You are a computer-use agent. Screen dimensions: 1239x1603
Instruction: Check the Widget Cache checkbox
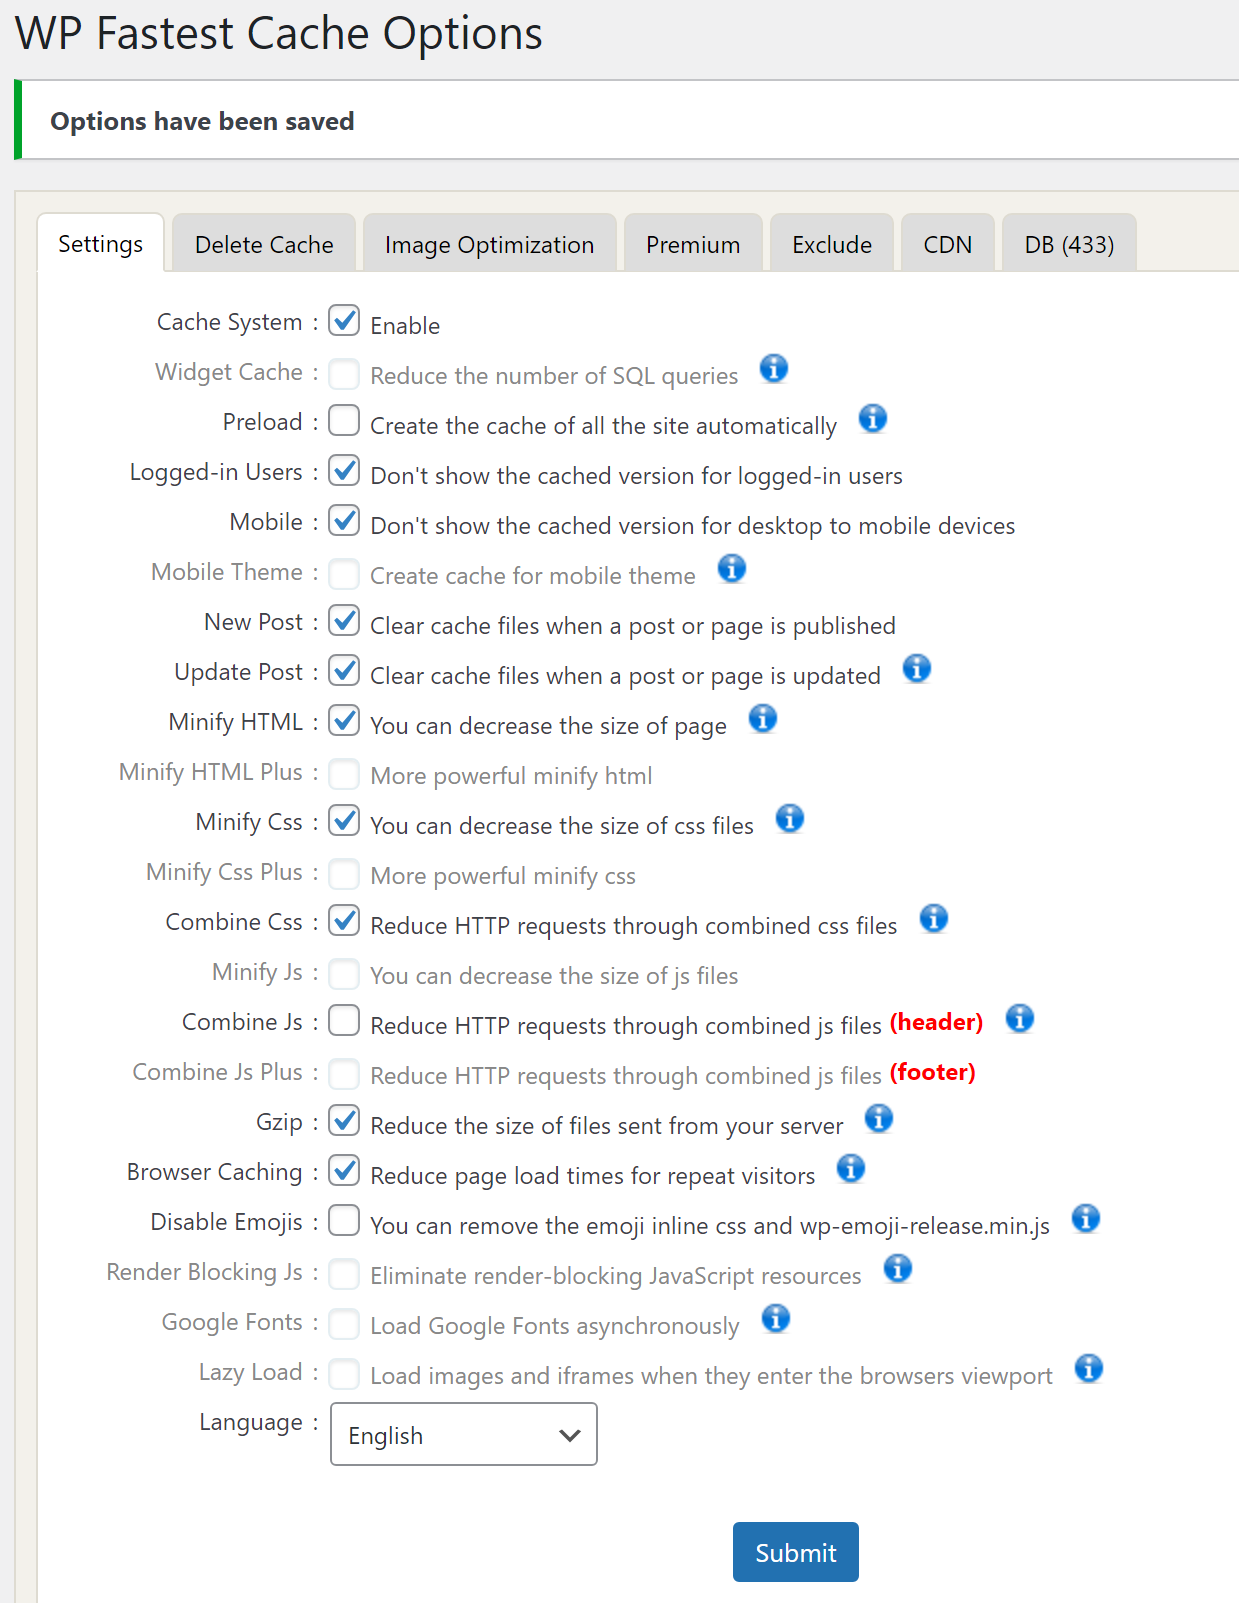coord(344,374)
